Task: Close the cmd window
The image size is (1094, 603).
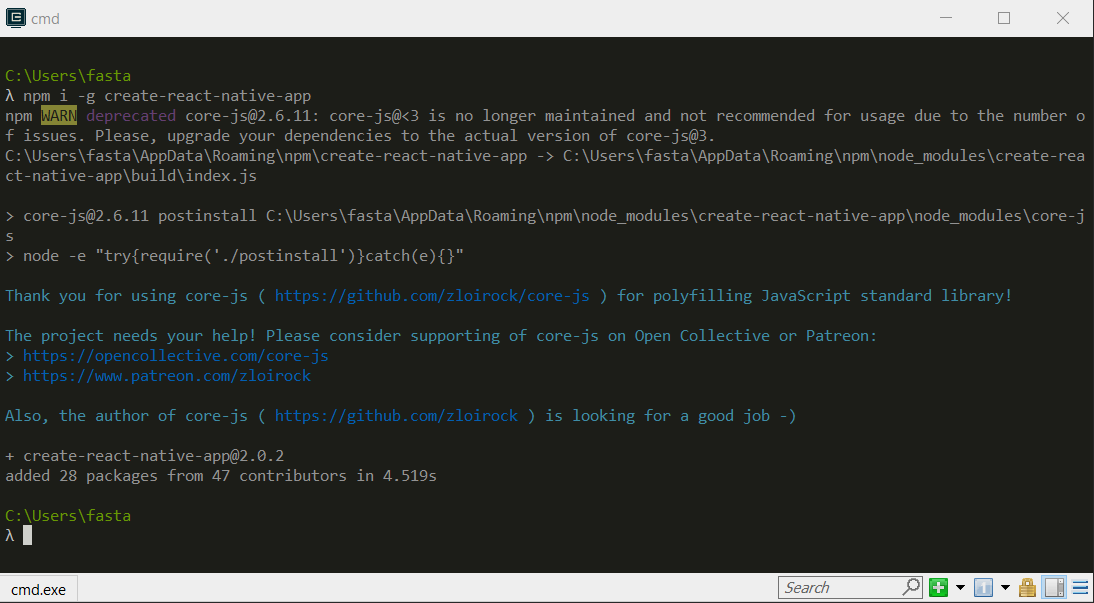Action: coord(1063,18)
